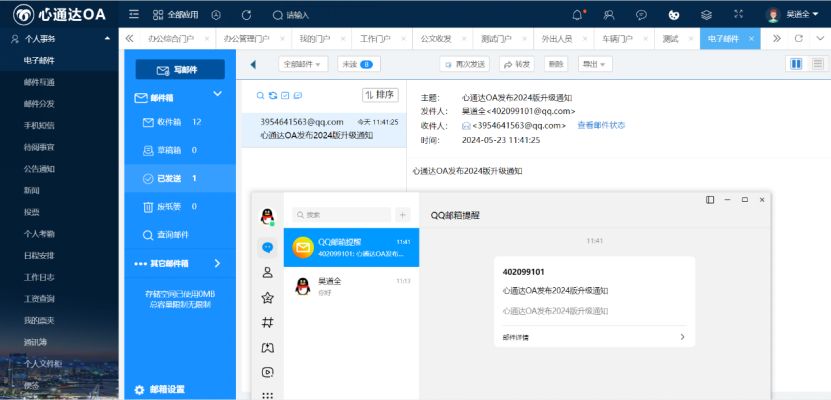
Task: Open QQ favorites star icon
Action: point(267,297)
